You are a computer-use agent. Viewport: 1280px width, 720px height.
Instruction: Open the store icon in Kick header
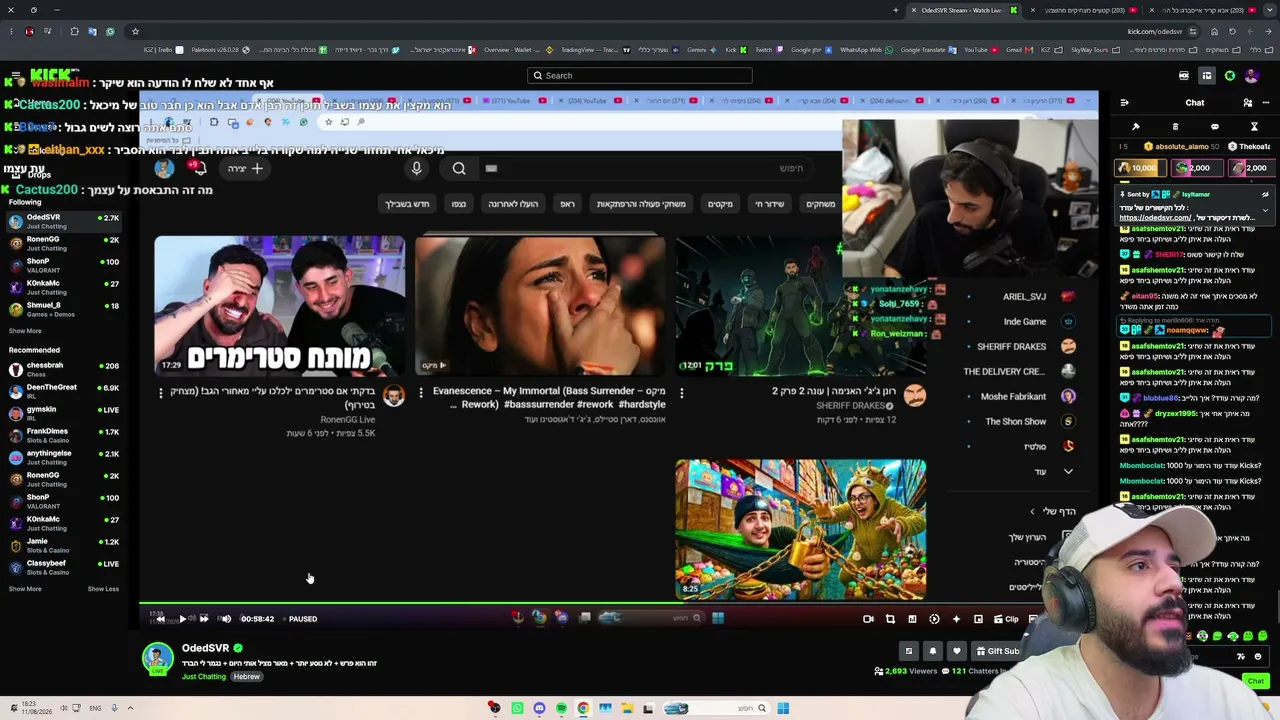point(1207,76)
